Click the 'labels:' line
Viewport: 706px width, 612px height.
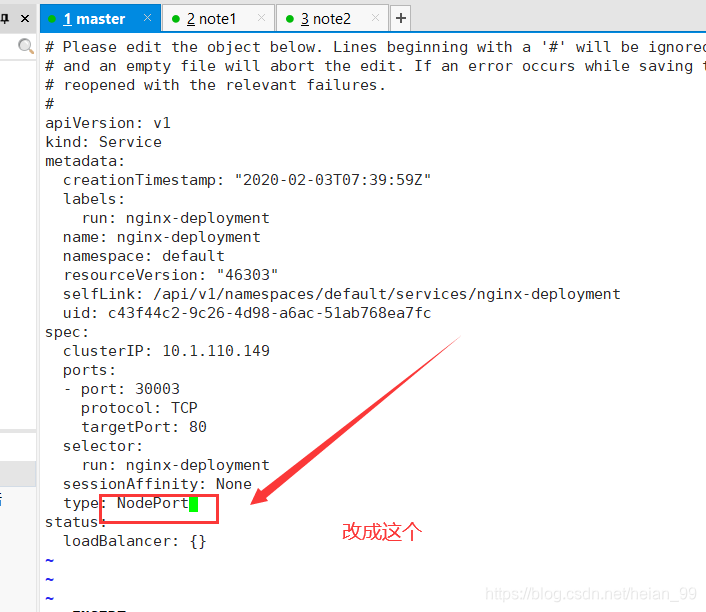click(94, 199)
